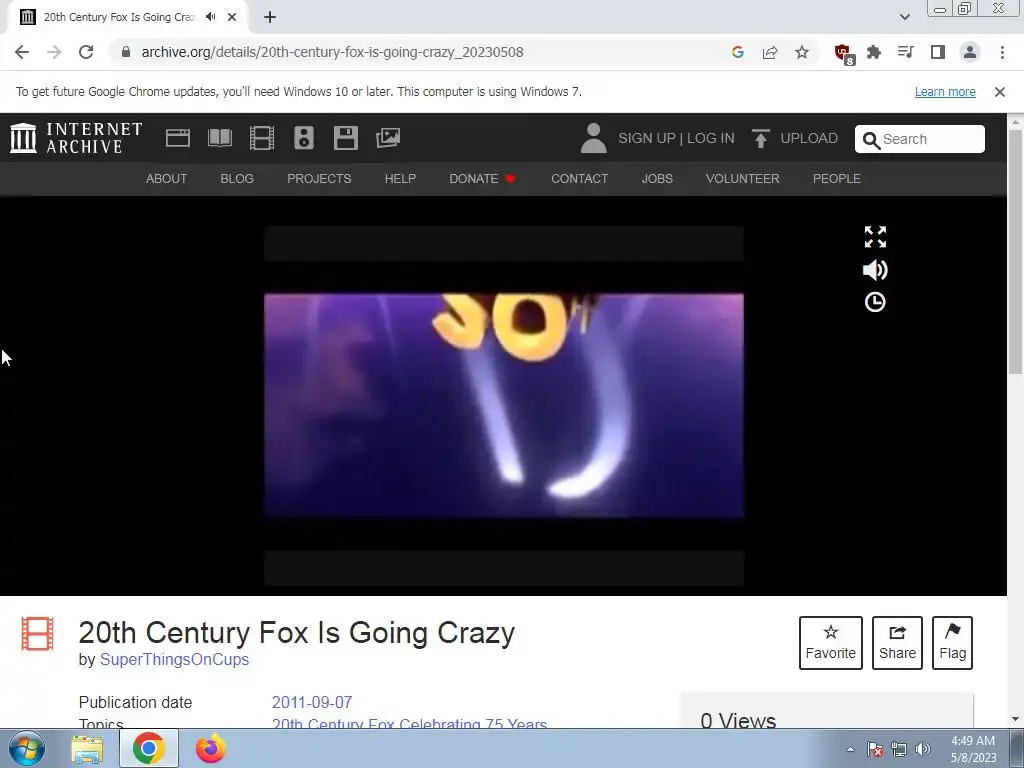Open the JOBS menu item
This screenshot has width=1024, height=768.
pos(657,178)
